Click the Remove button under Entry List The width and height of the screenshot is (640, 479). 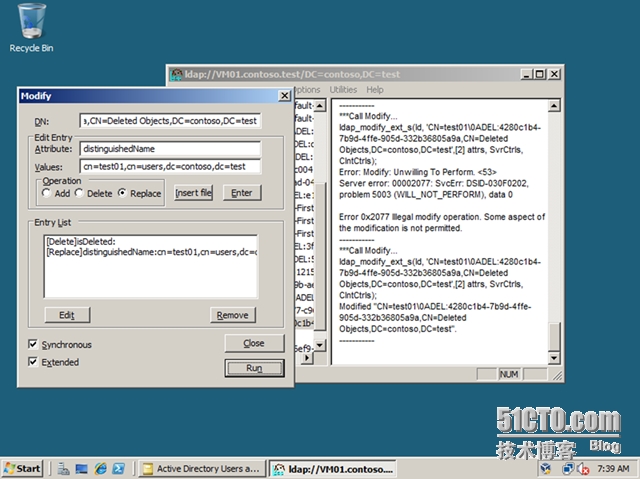click(x=233, y=315)
